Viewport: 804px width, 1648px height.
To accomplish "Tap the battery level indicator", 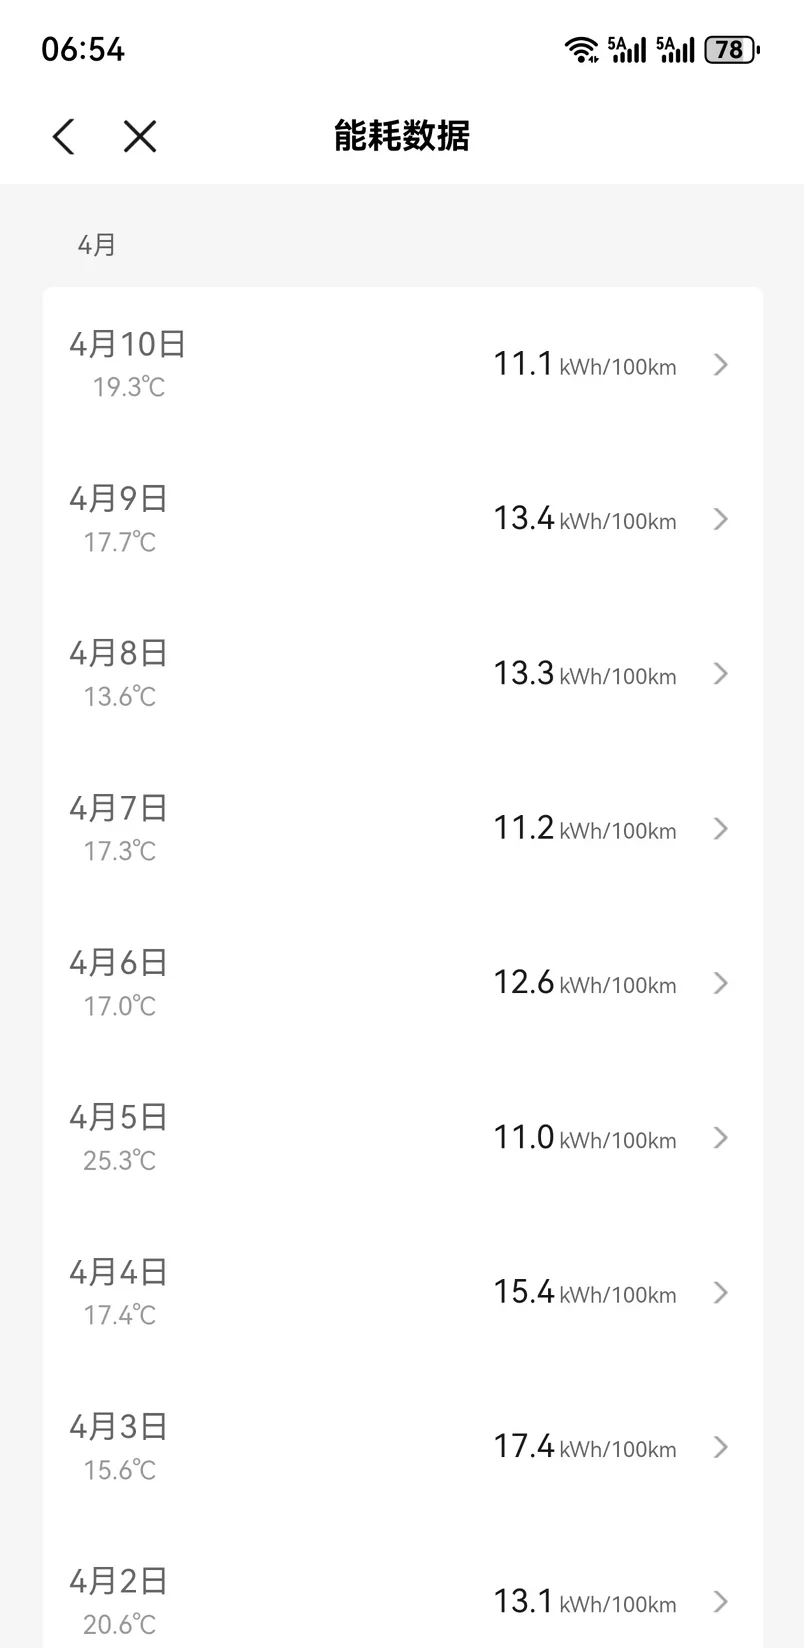I will click(732, 49).
